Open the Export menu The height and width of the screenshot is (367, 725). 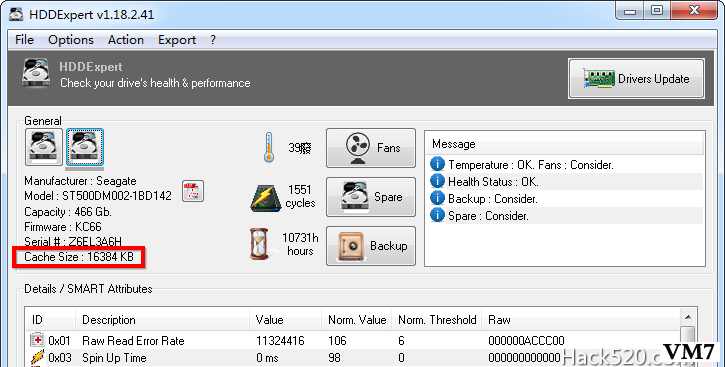(177, 40)
